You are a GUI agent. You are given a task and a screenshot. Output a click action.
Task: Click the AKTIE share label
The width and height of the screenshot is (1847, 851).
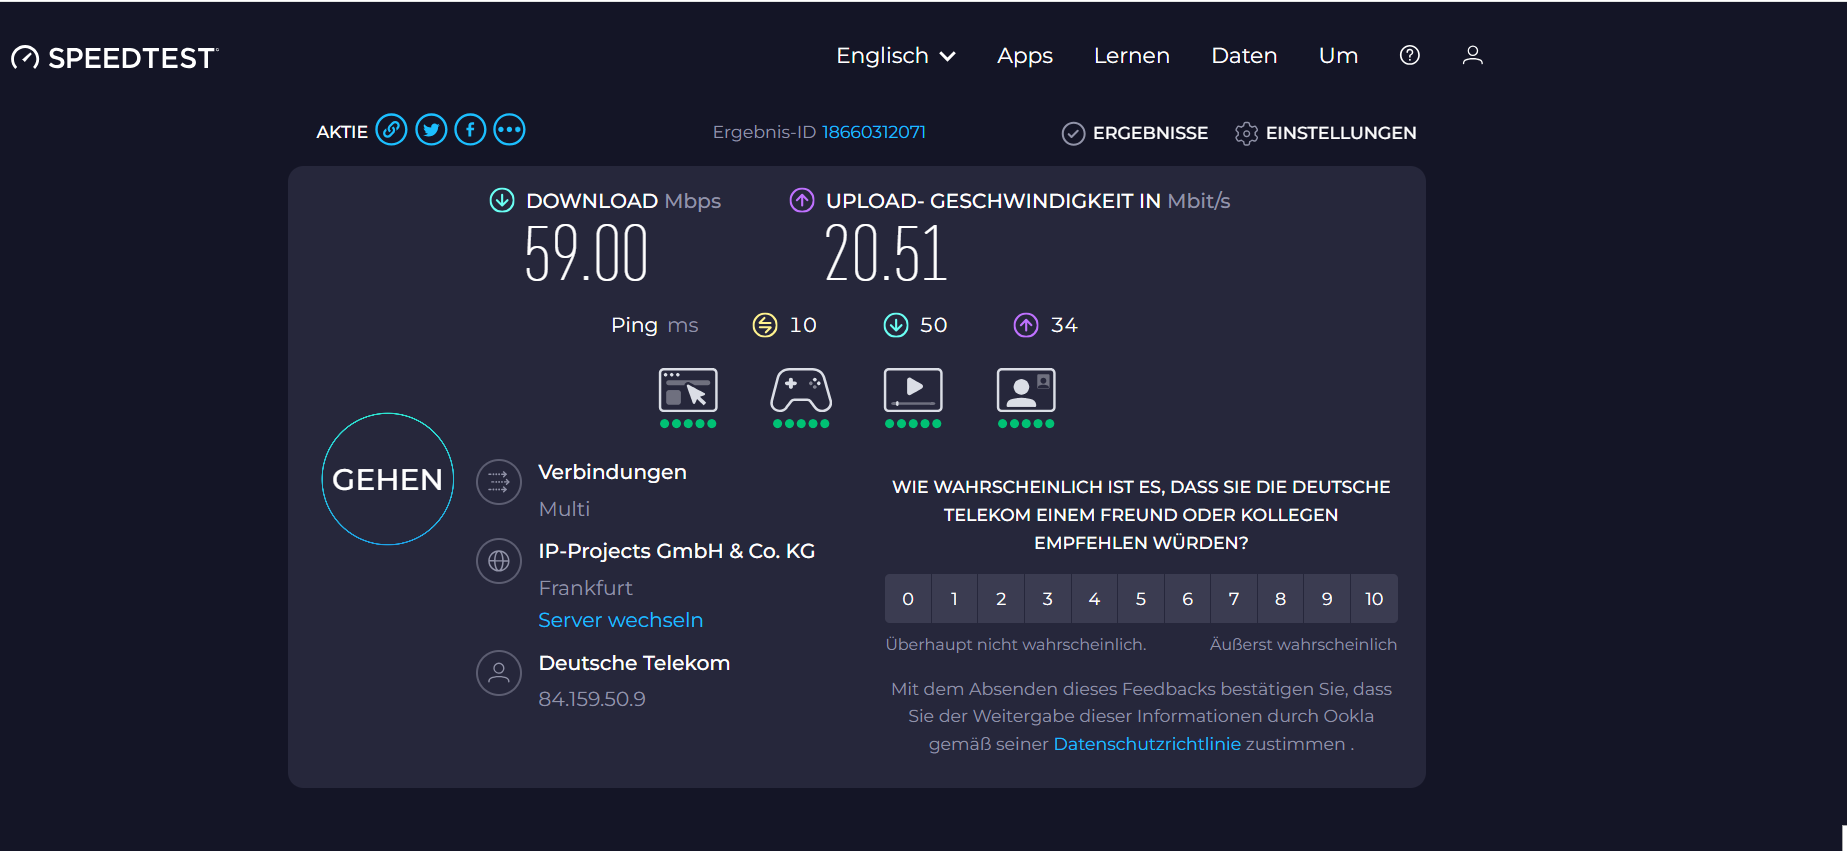[x=342, y=132]
